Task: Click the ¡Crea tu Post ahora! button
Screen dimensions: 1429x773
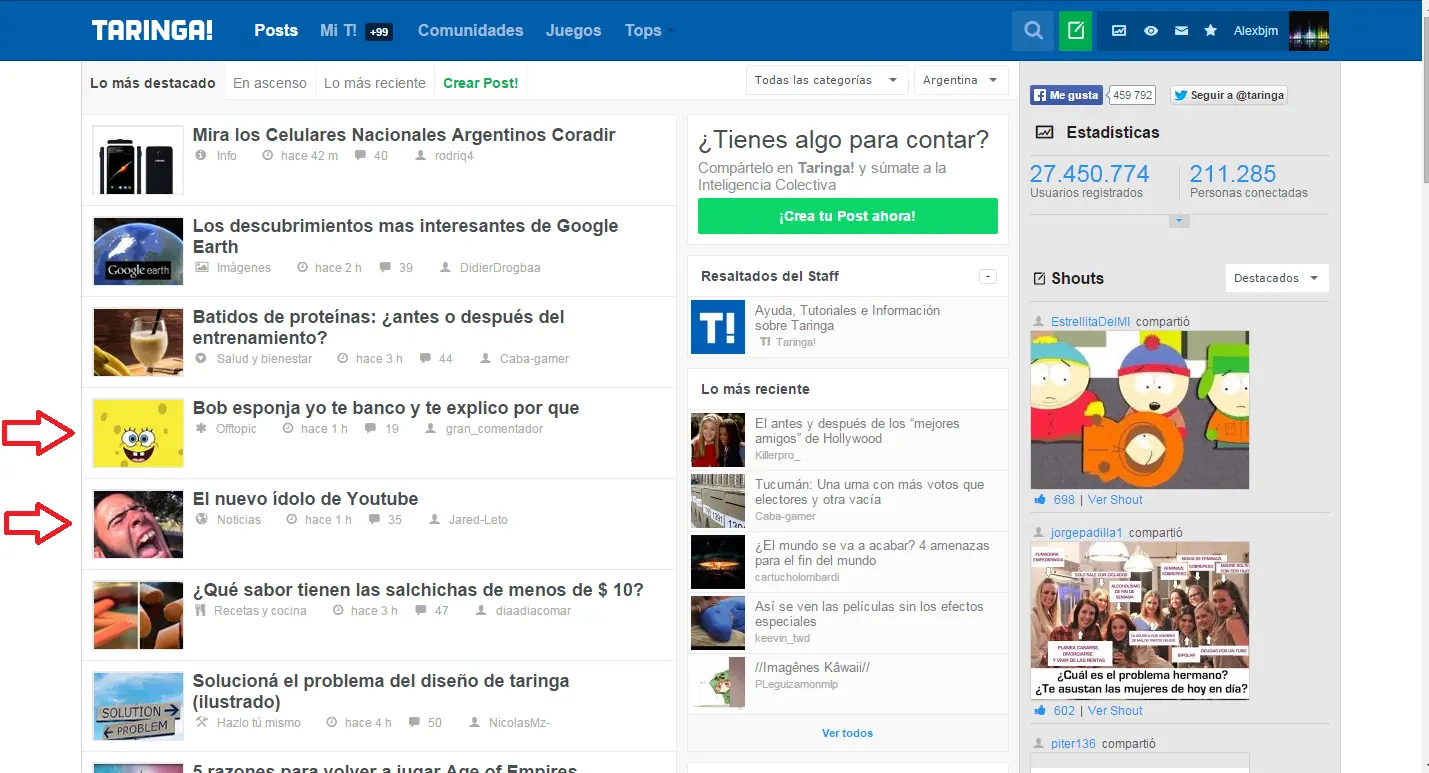Action: pos(848,216)
